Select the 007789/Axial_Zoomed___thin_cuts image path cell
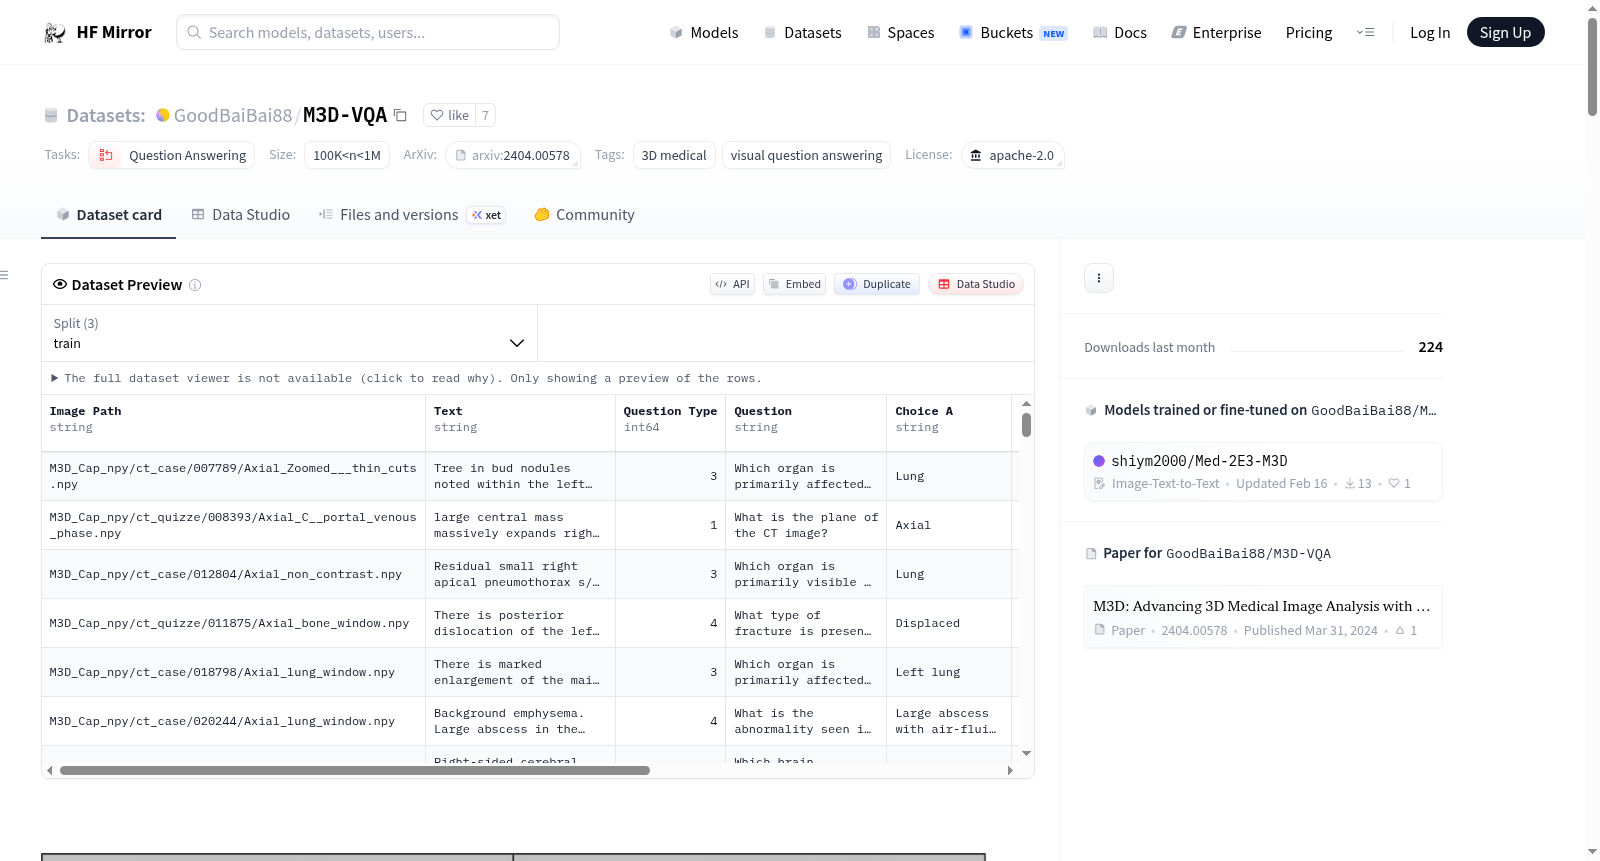The width and height of the screenshot is (1600, 861). [x=234, y=476]
